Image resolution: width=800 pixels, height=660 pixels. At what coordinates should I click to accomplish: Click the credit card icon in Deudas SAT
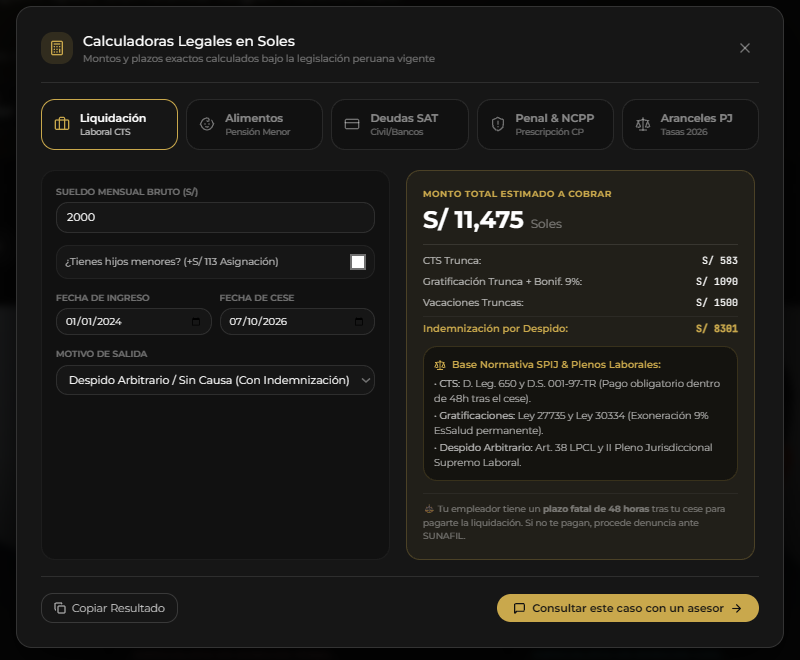click(x=352, y=124)
